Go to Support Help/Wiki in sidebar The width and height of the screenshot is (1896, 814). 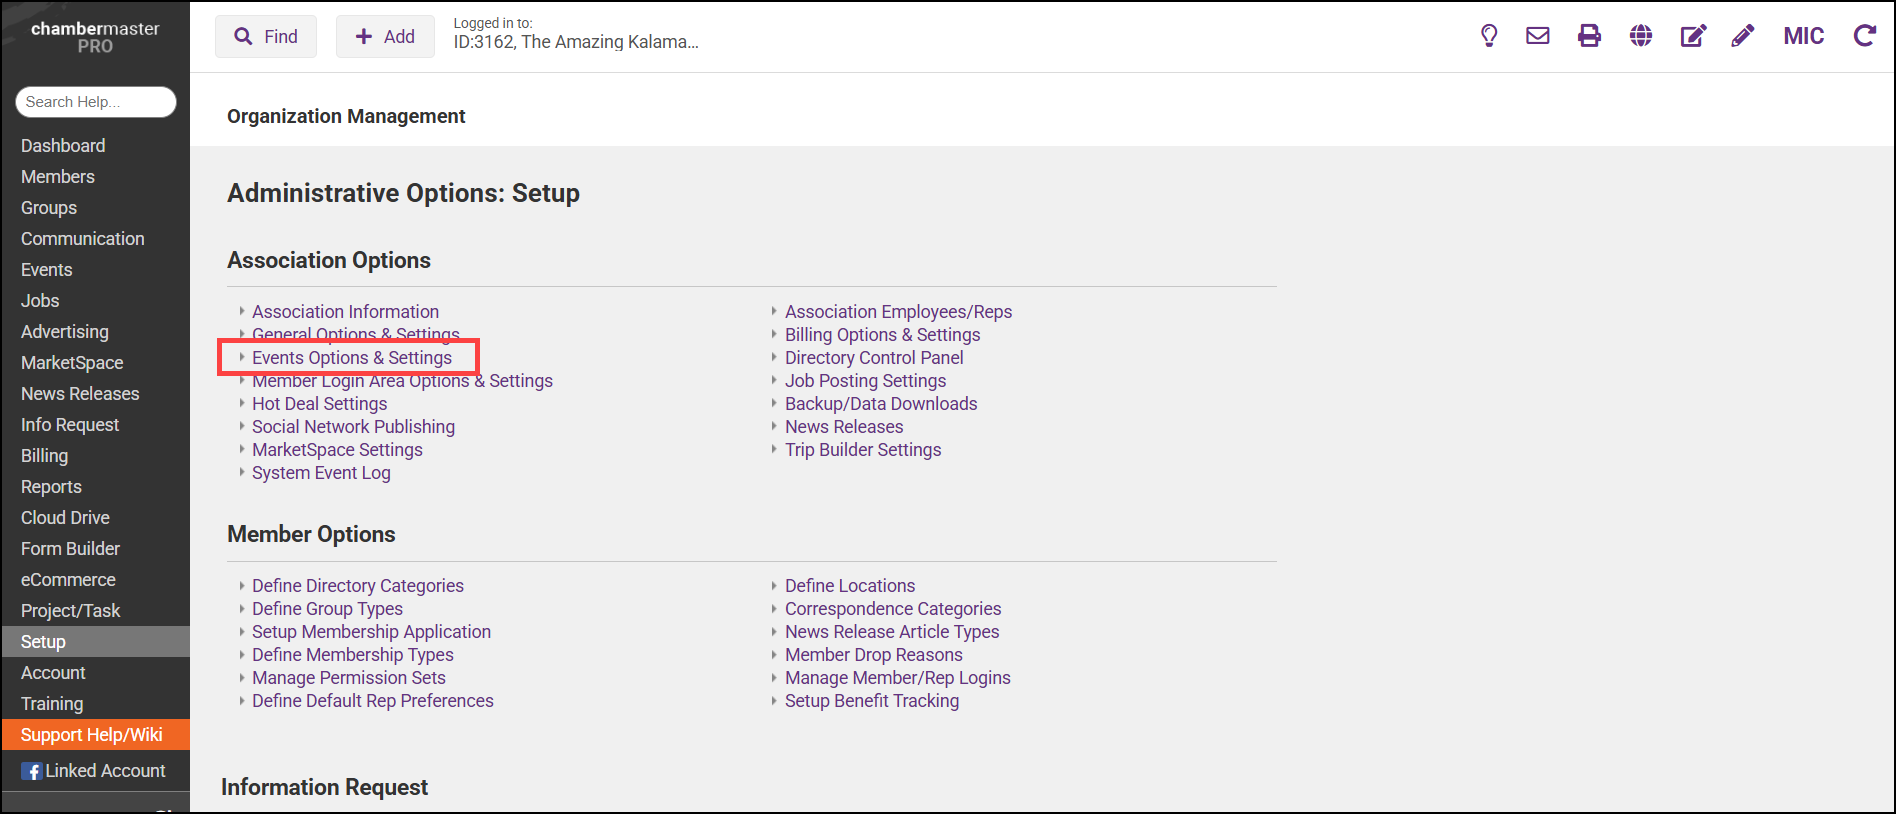click(91, 735)
